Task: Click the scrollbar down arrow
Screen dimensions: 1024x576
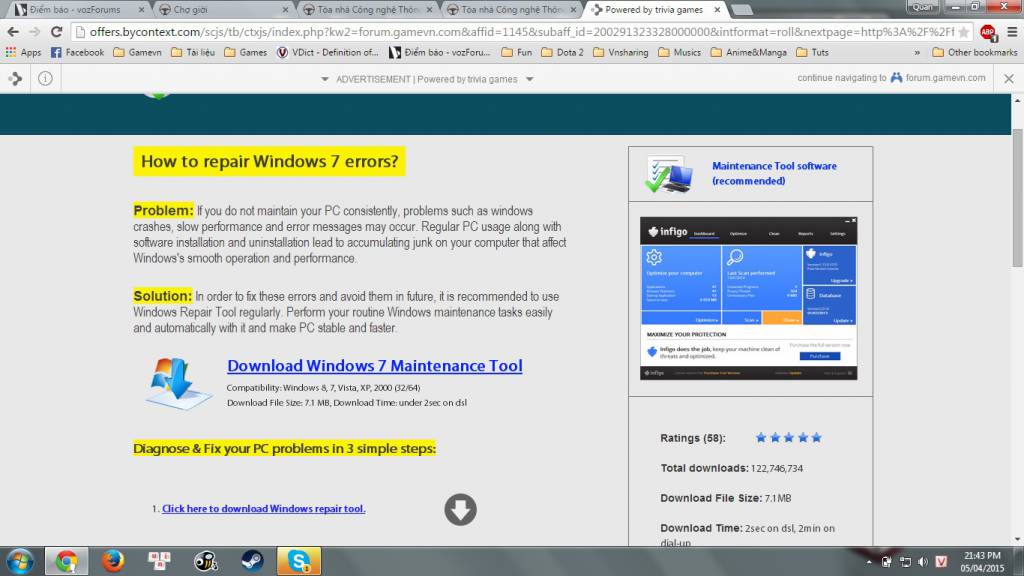Action: tap(1017, 539)
